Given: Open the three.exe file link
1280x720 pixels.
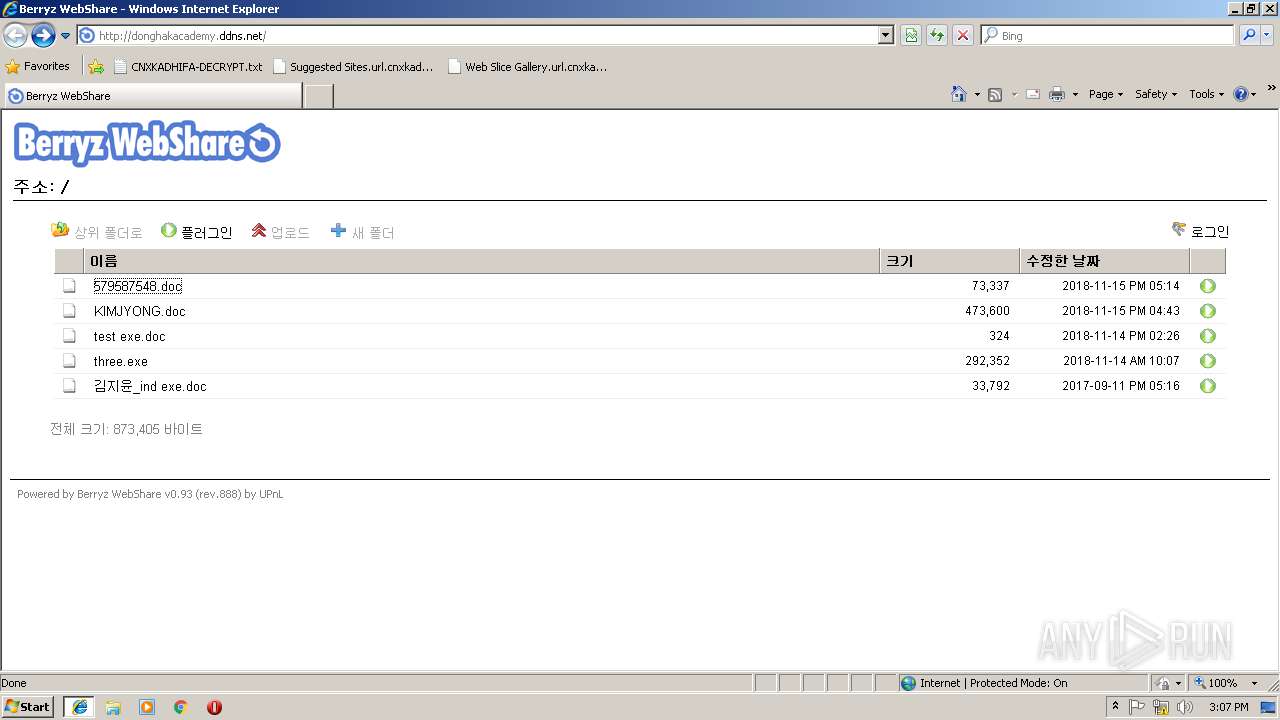Looking at the screenshot, I should point(120,361).
